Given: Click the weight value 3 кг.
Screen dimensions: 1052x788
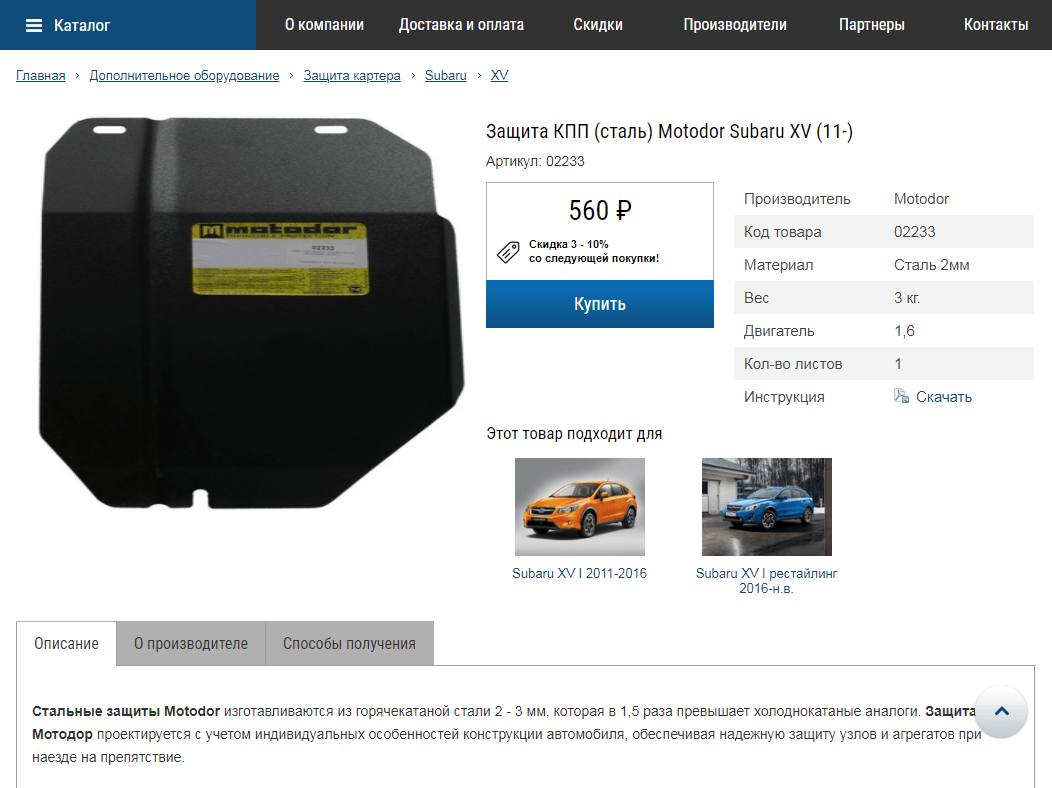Looking at the screenshot, I should click(x=906, y=298).
